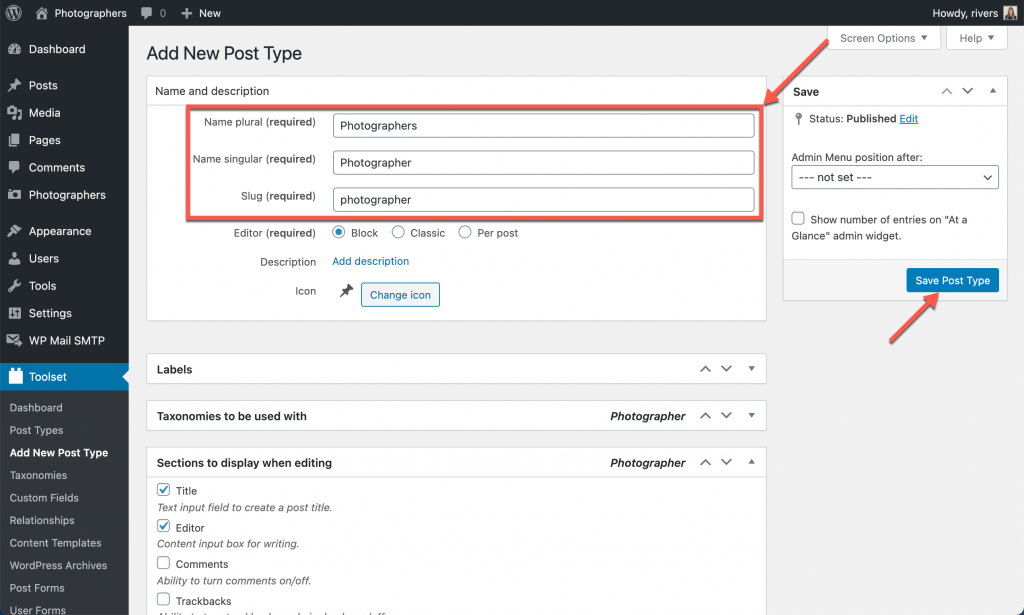Click the Save Post Type button

coord(952,280)
